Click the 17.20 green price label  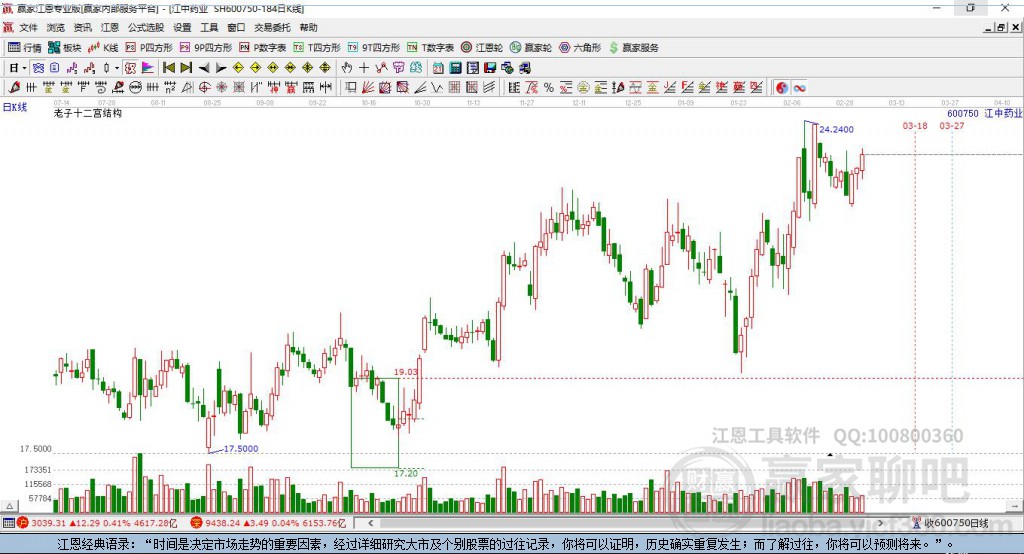coord(406,473)
